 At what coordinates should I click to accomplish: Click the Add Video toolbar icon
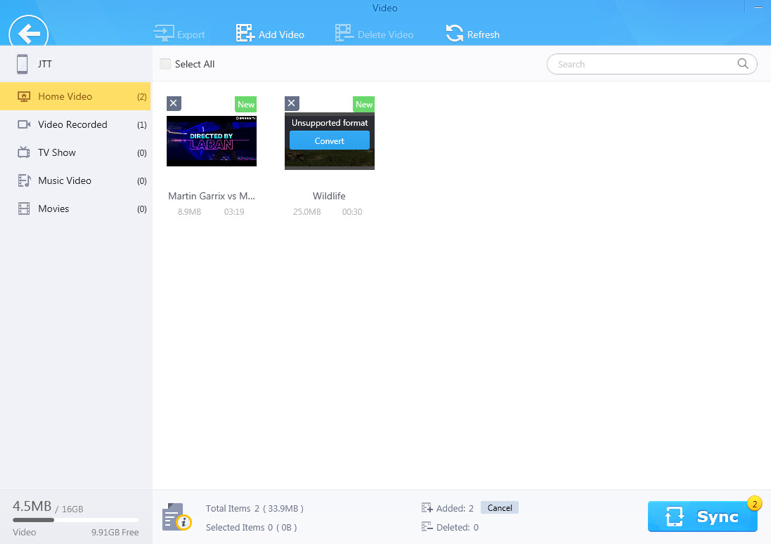pos(244,33)
